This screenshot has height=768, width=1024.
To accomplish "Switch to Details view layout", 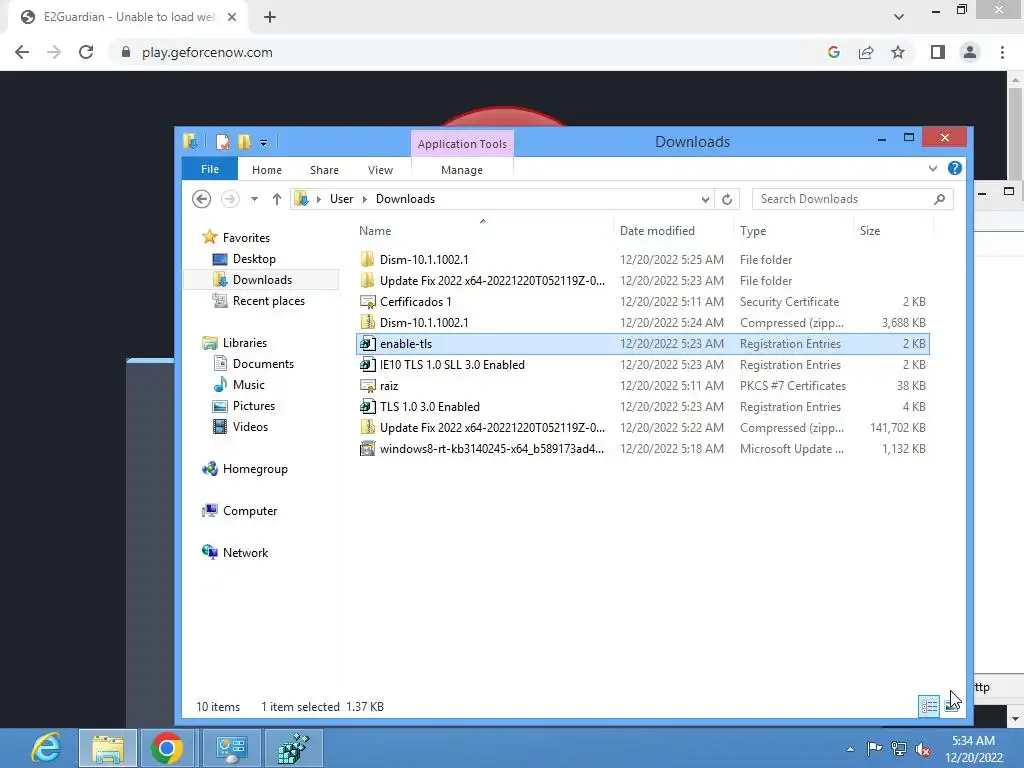I will coord(929,705).
